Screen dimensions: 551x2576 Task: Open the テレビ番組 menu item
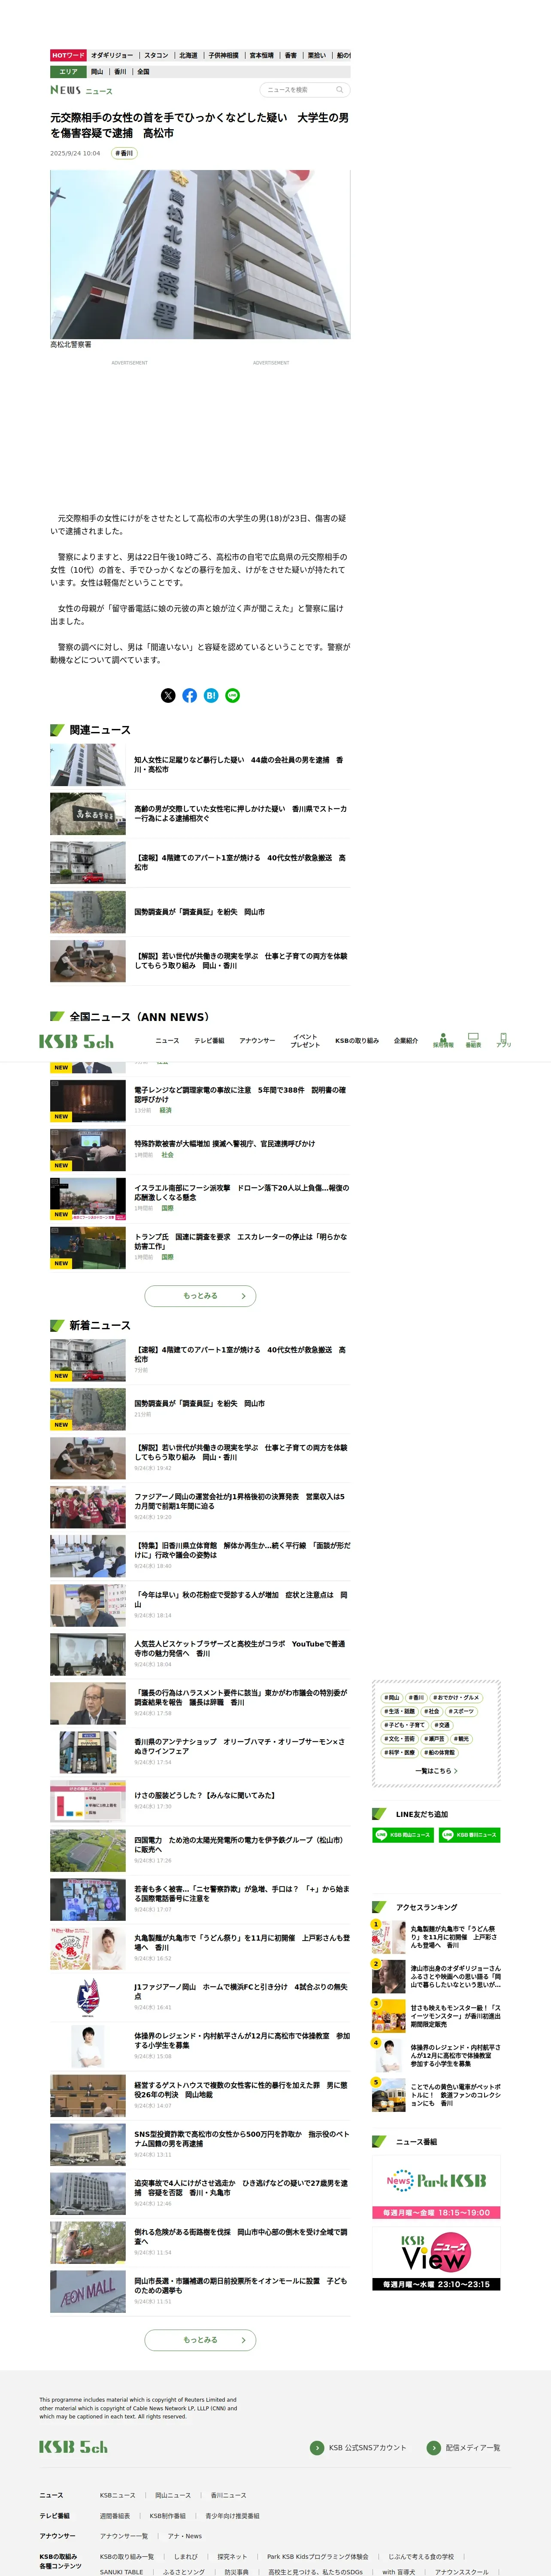tap(209, 1041)
